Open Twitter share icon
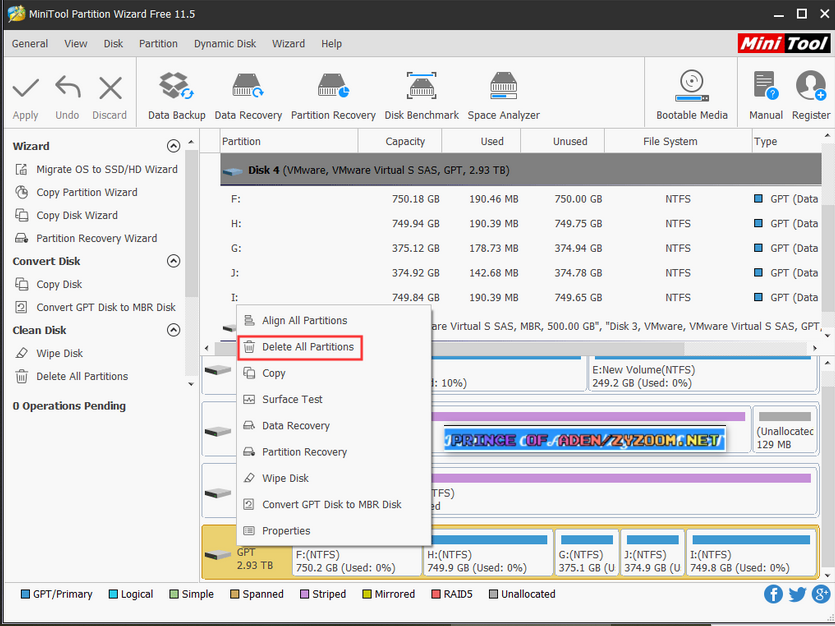835x626 pixels. 797,594
